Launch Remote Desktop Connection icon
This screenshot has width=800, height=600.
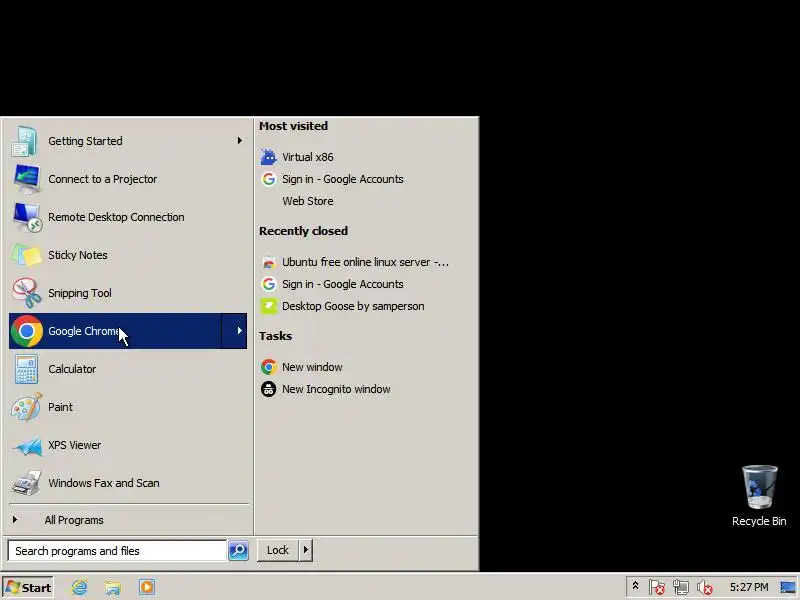tap(27, 217)
